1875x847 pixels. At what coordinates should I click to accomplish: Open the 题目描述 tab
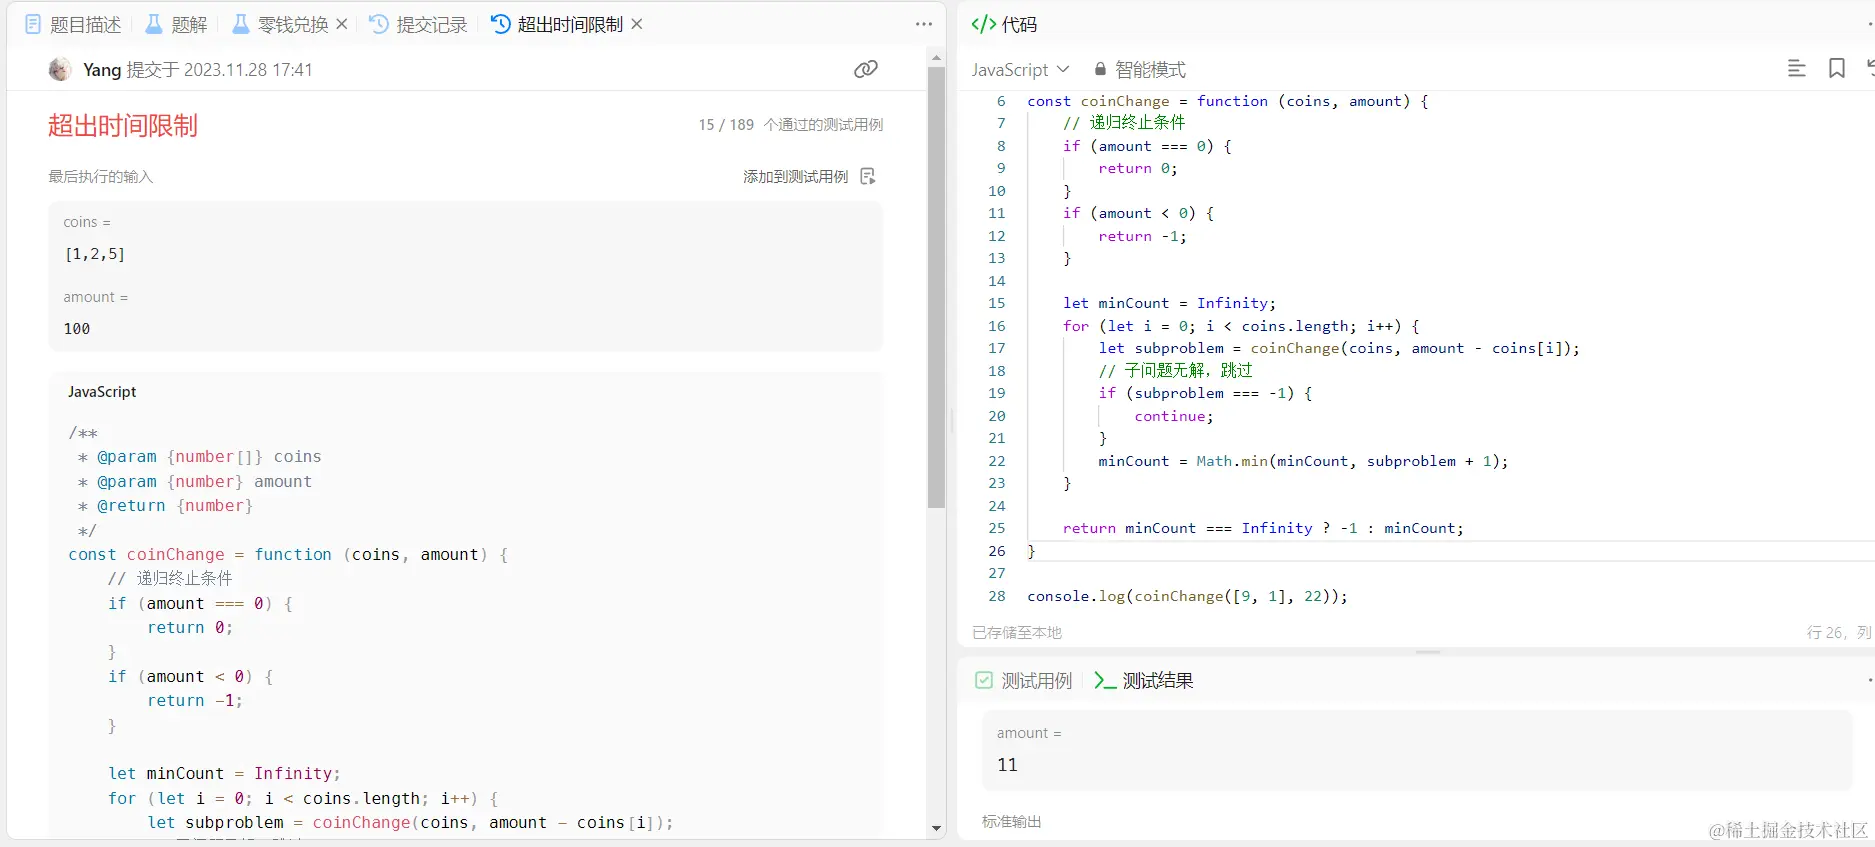tap(73, 24)
